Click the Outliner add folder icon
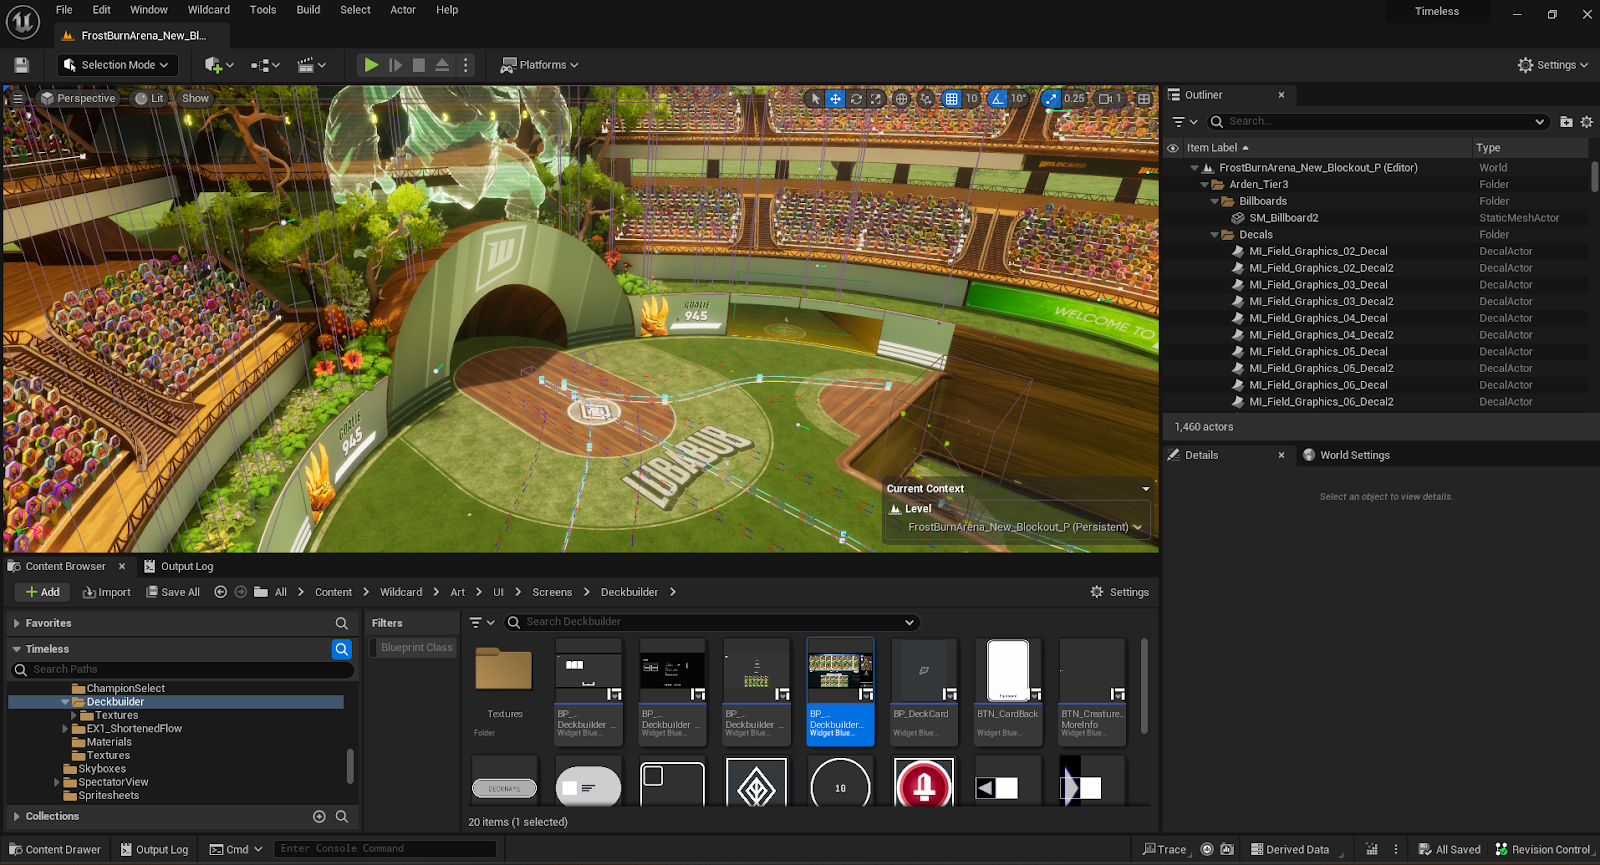The width and height of the screenshot is (1600, 865). click(1566, 122)
